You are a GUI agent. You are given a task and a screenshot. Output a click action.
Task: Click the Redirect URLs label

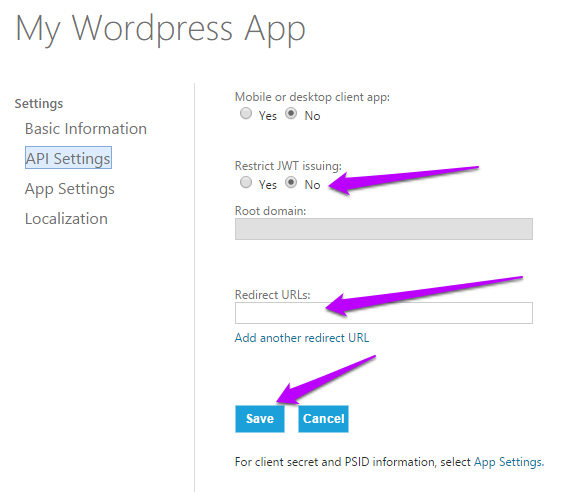coord(272,295)
